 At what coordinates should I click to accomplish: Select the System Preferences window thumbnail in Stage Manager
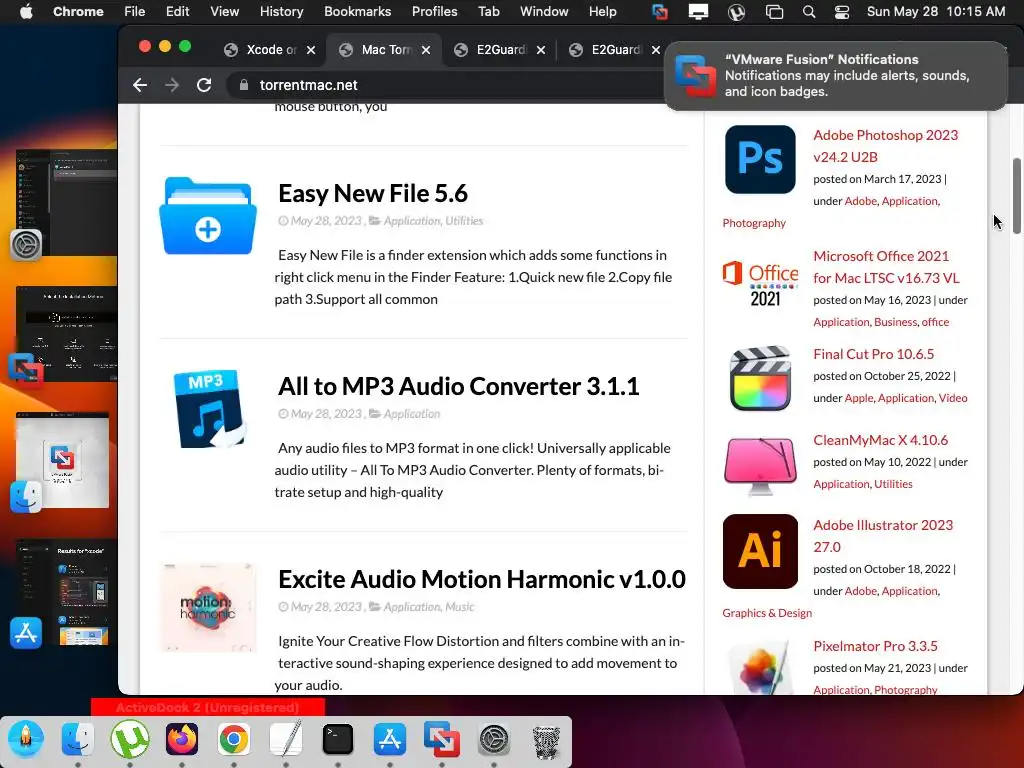pos(66,202)
